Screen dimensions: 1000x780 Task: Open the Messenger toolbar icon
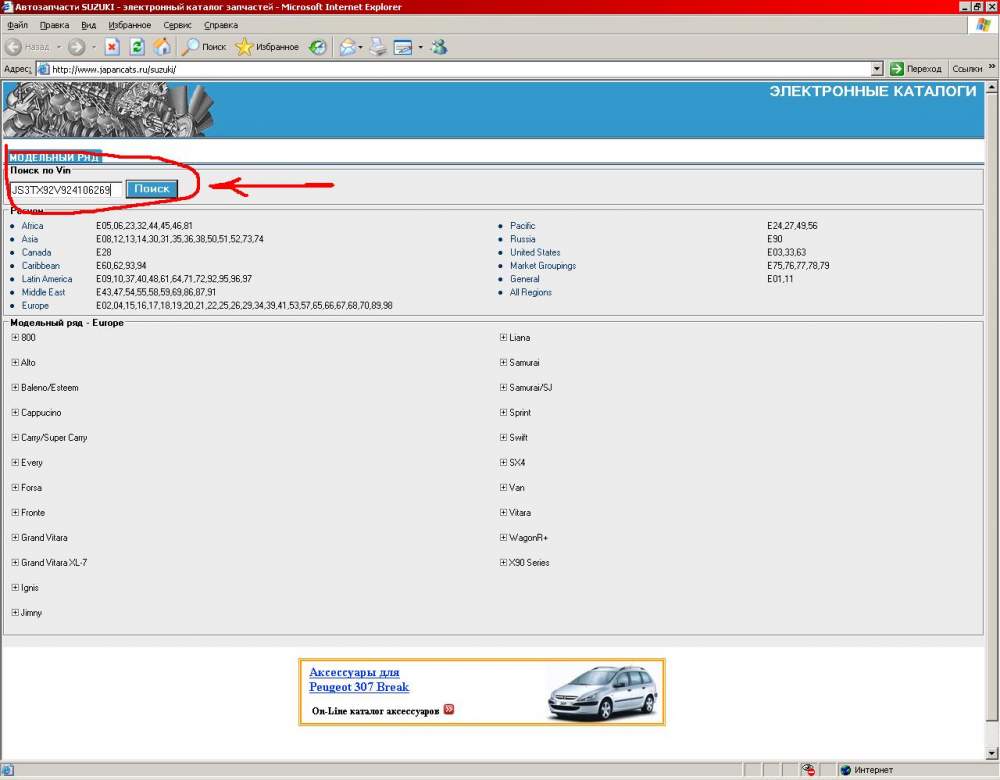point(439,47)
